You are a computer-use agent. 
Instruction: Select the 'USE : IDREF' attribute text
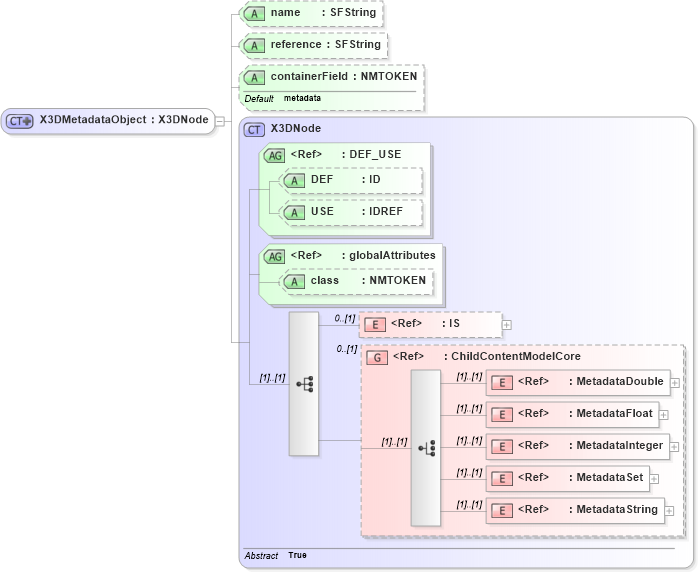(x=357, y=211)
